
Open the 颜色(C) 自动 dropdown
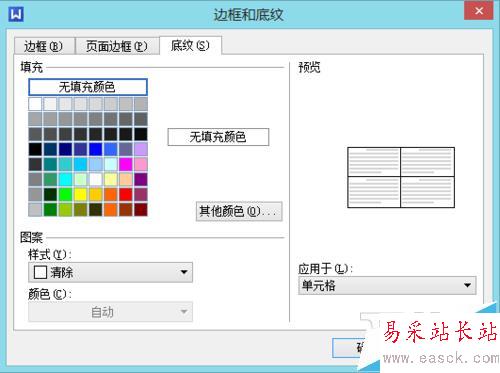tap(110, 312)
